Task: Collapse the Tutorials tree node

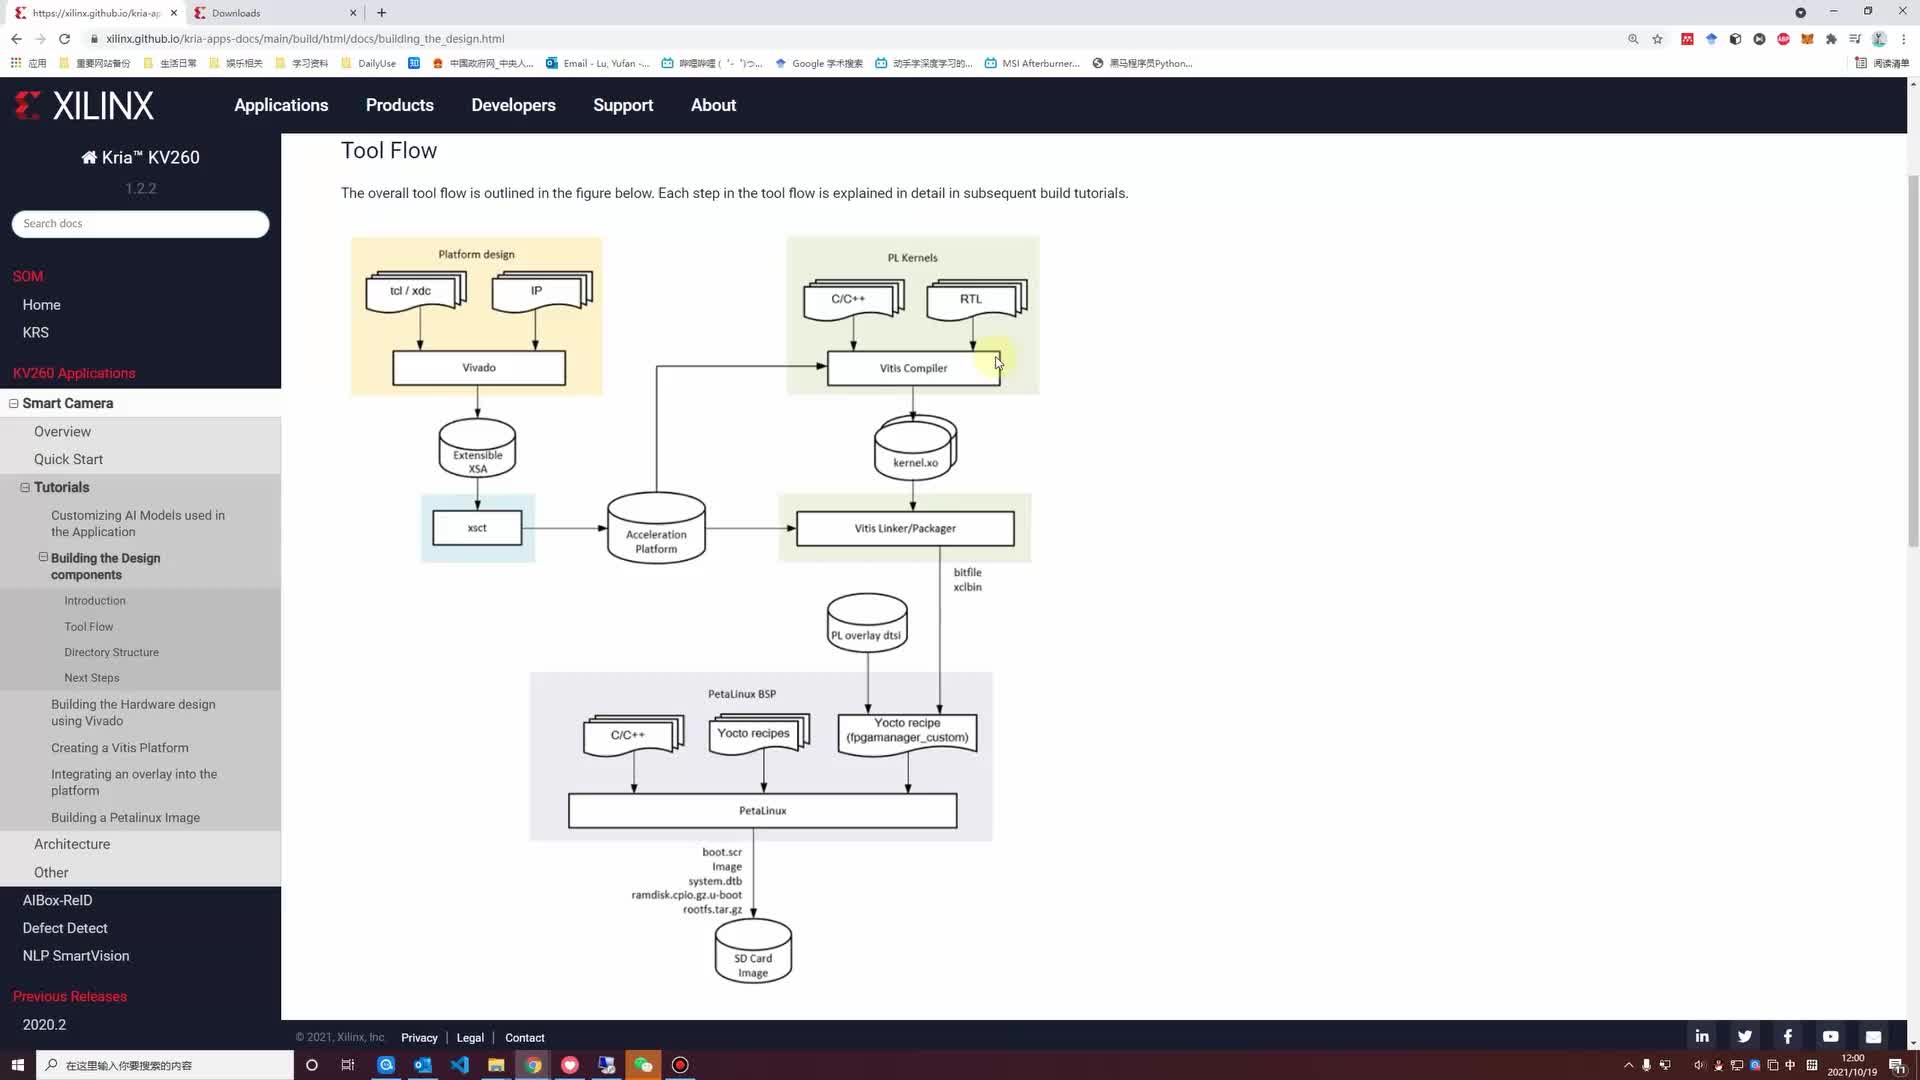Action: 25,487
